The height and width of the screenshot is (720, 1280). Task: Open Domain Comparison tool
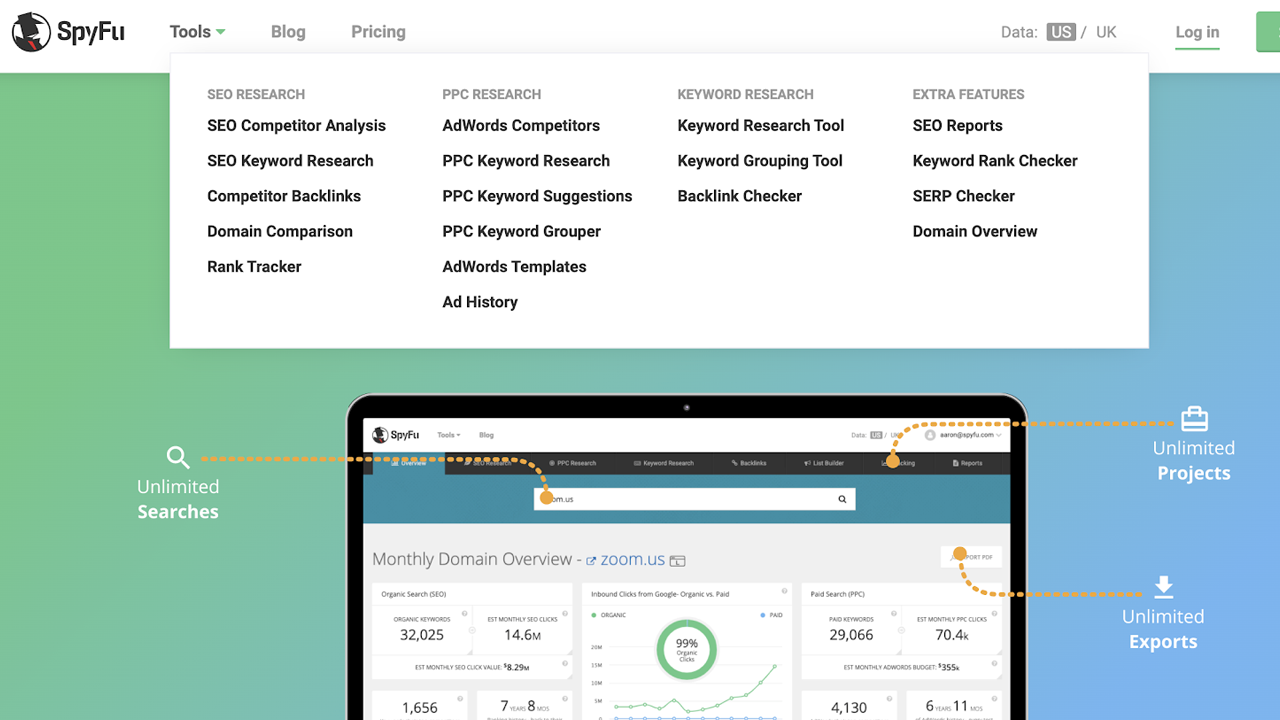280,231
